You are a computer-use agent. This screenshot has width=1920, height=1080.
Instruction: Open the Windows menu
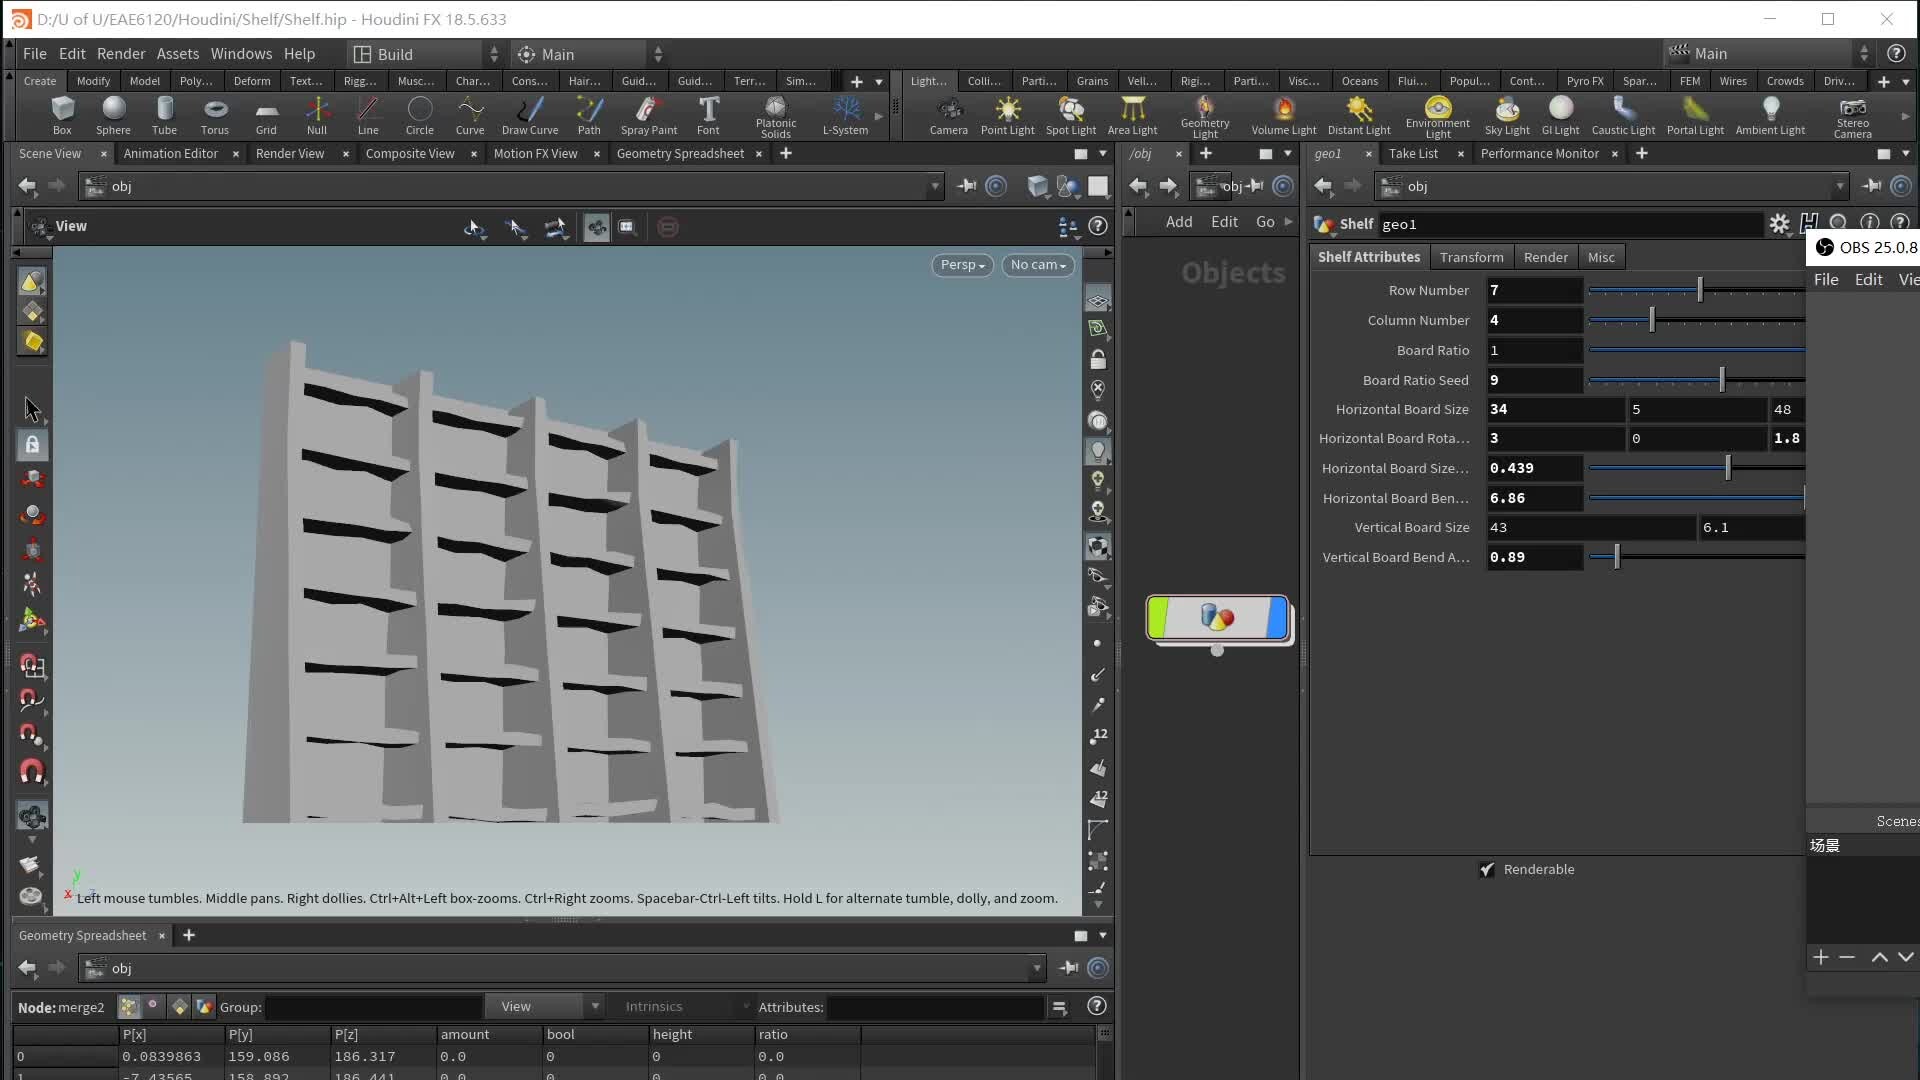coord(240,53)
